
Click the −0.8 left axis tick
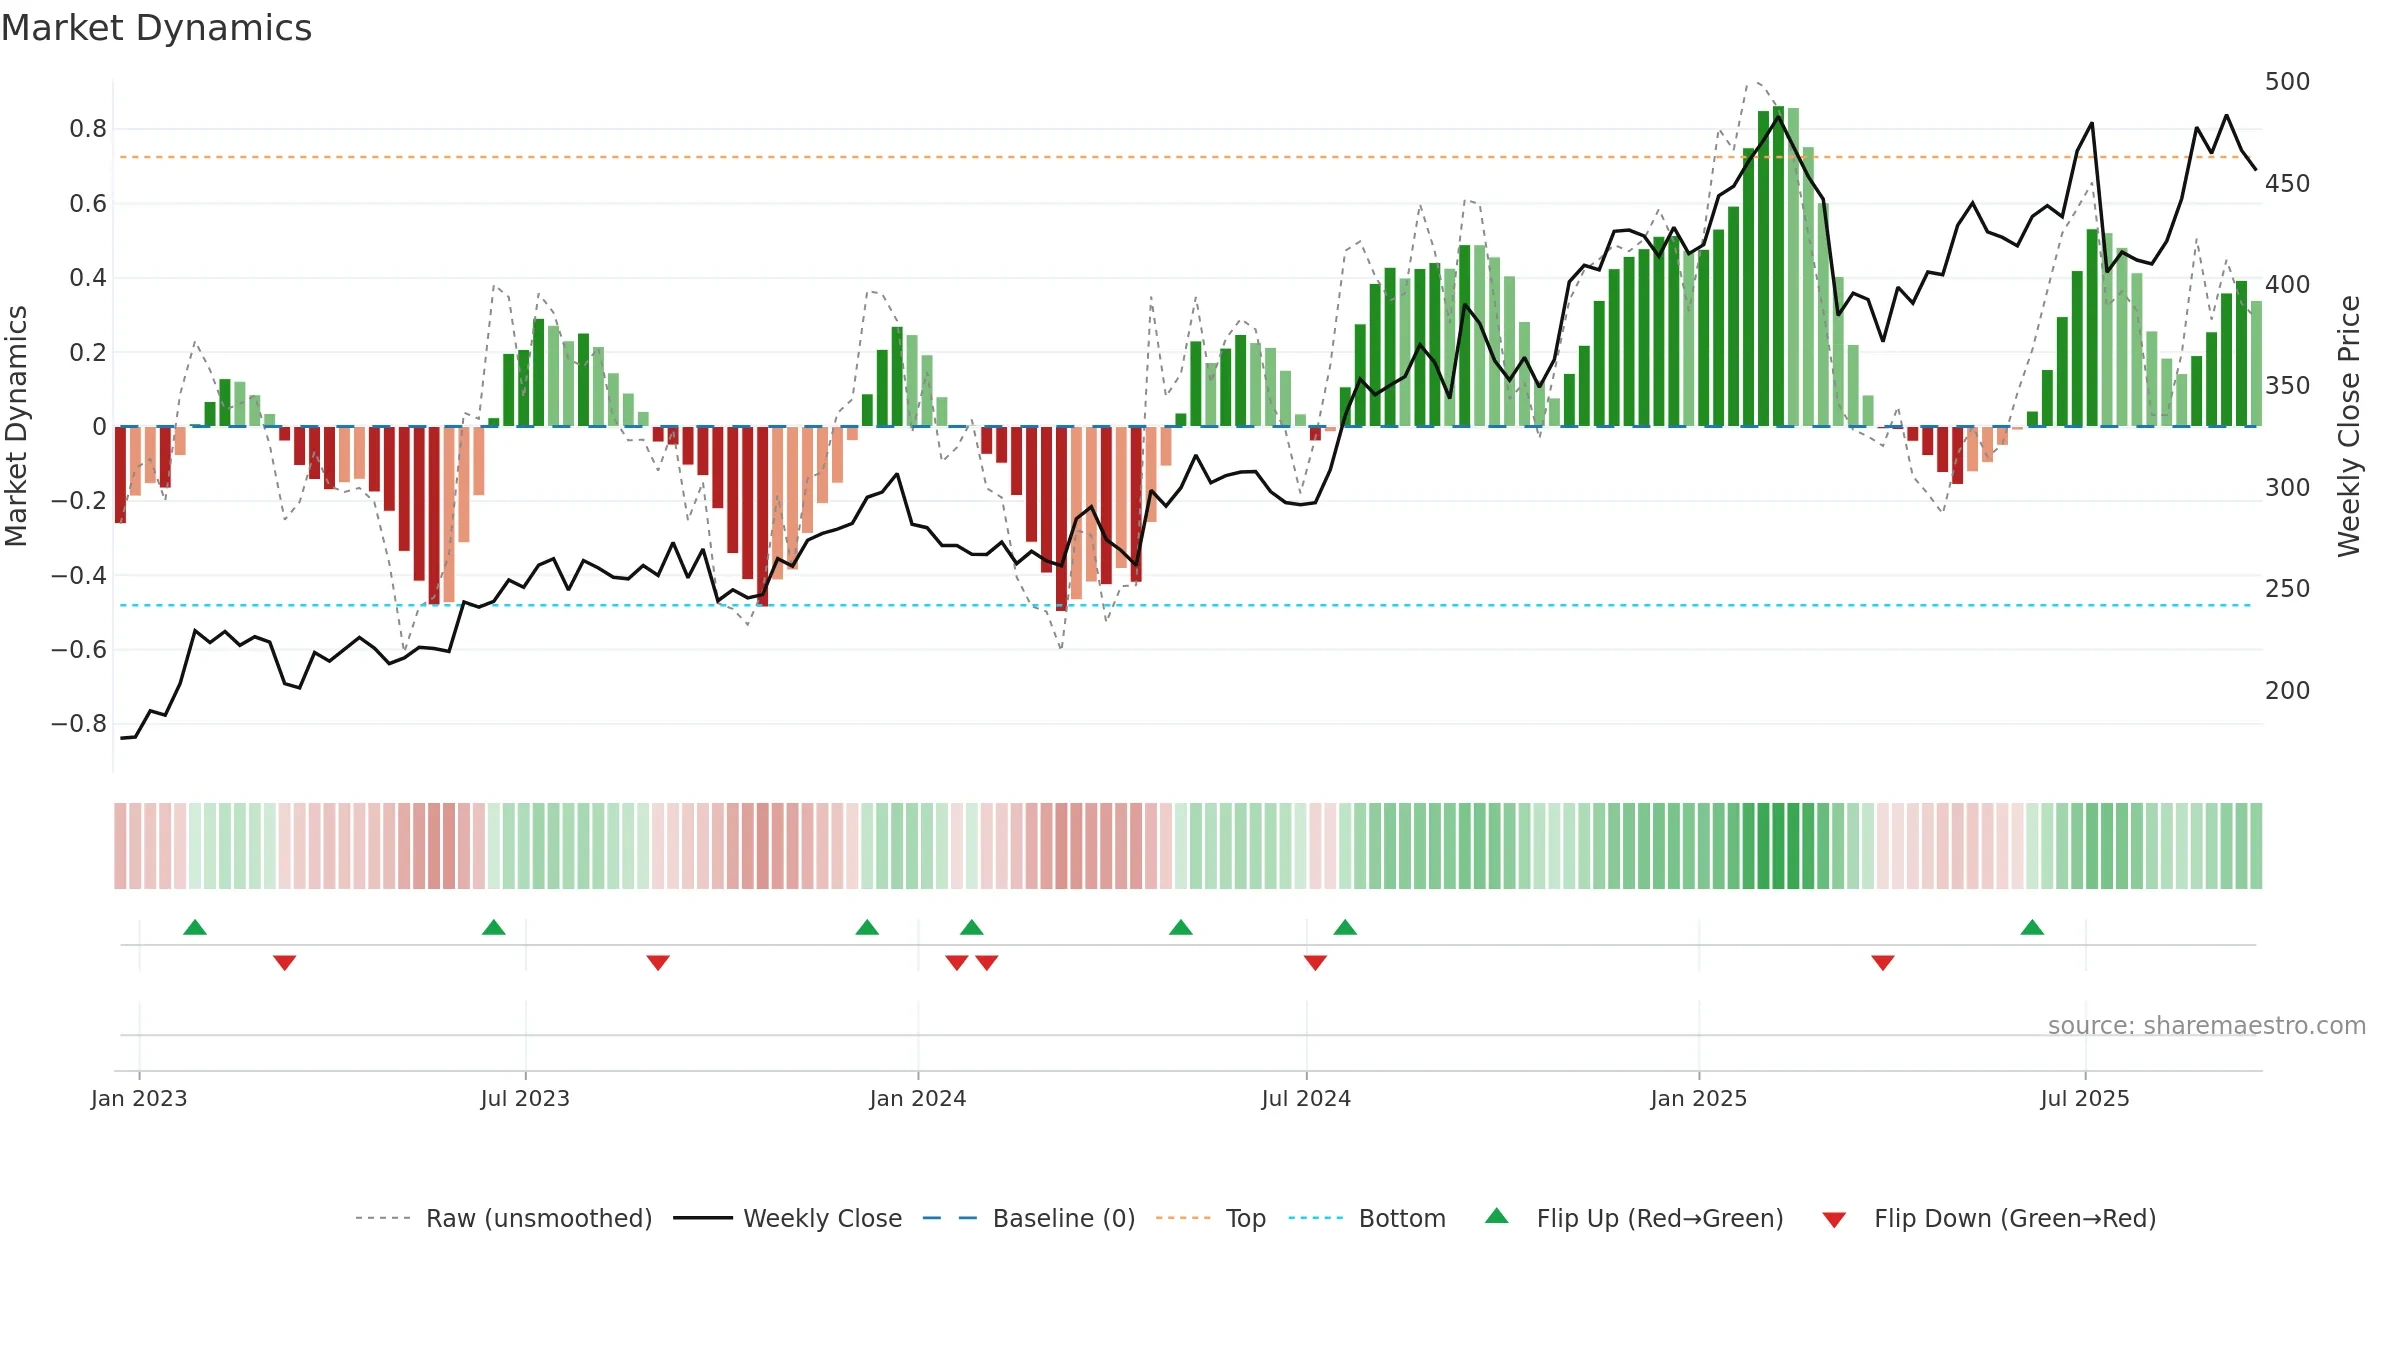click(x=79, y=724)
